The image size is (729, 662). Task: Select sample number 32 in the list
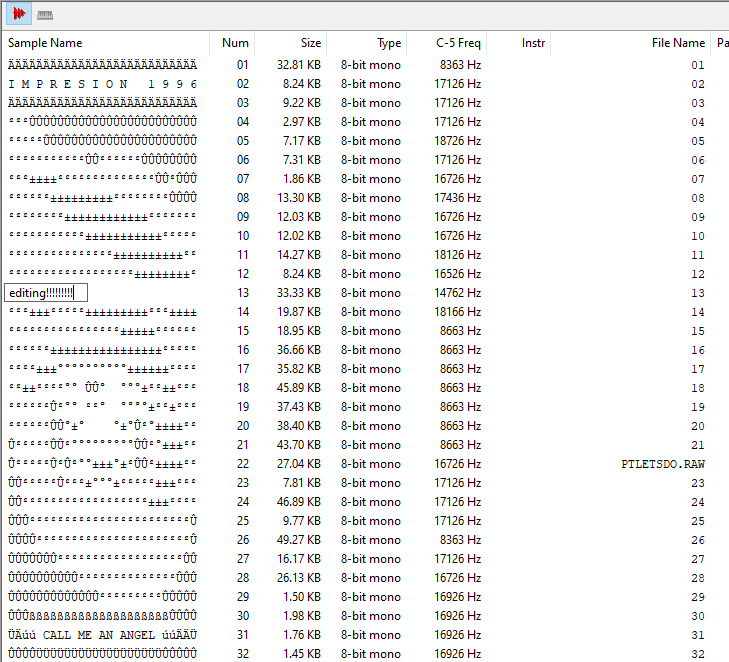tap(242, 654)
